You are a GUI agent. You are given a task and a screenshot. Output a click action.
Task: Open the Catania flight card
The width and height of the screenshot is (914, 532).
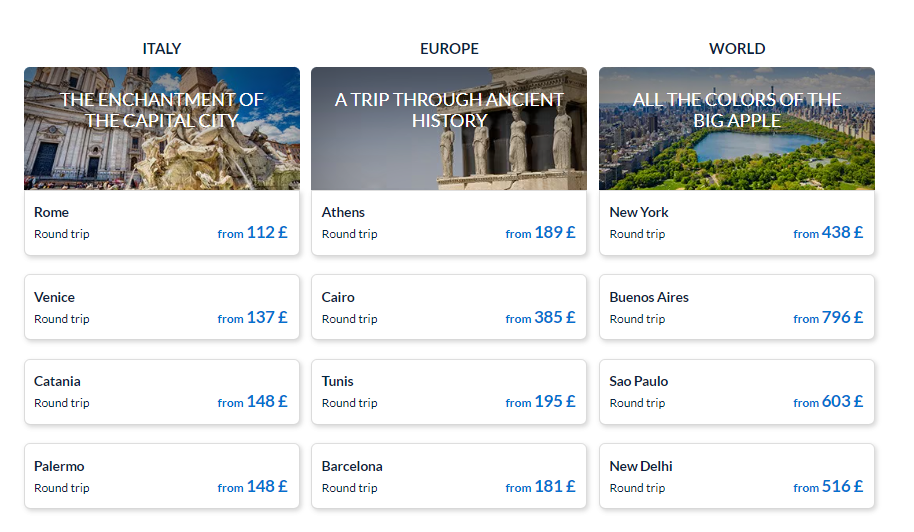pos(161,391)
